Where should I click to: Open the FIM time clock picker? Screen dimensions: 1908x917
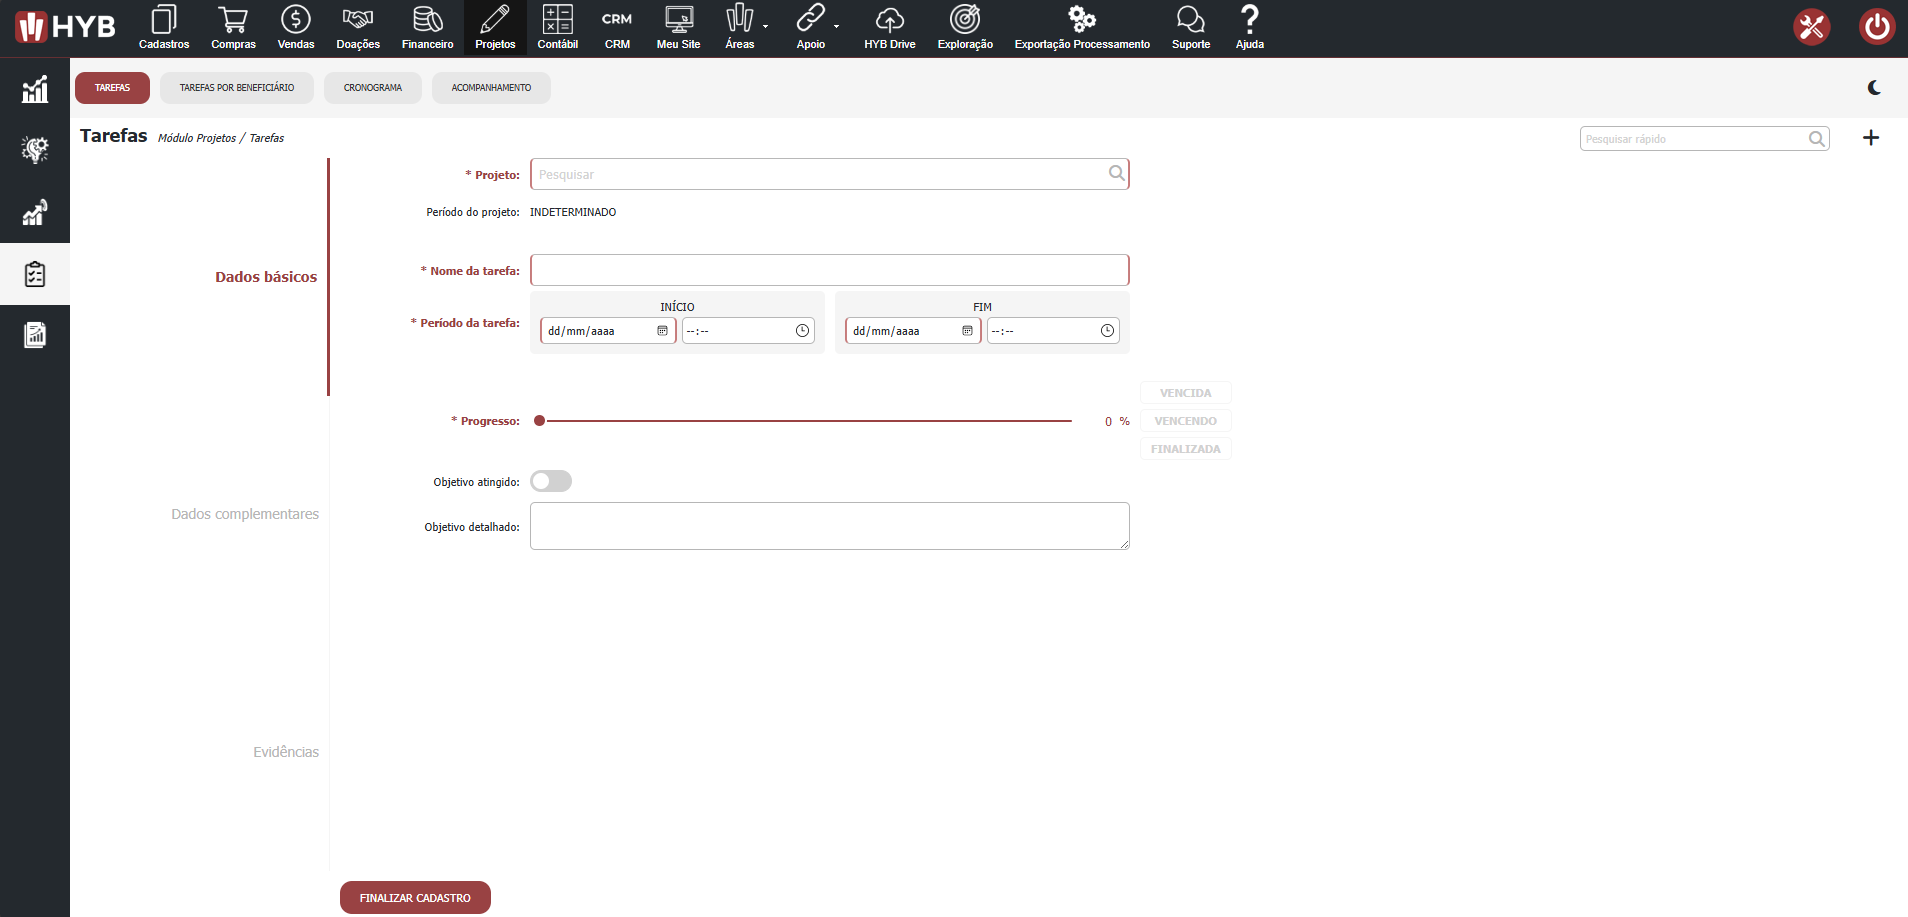point(1107,331)
